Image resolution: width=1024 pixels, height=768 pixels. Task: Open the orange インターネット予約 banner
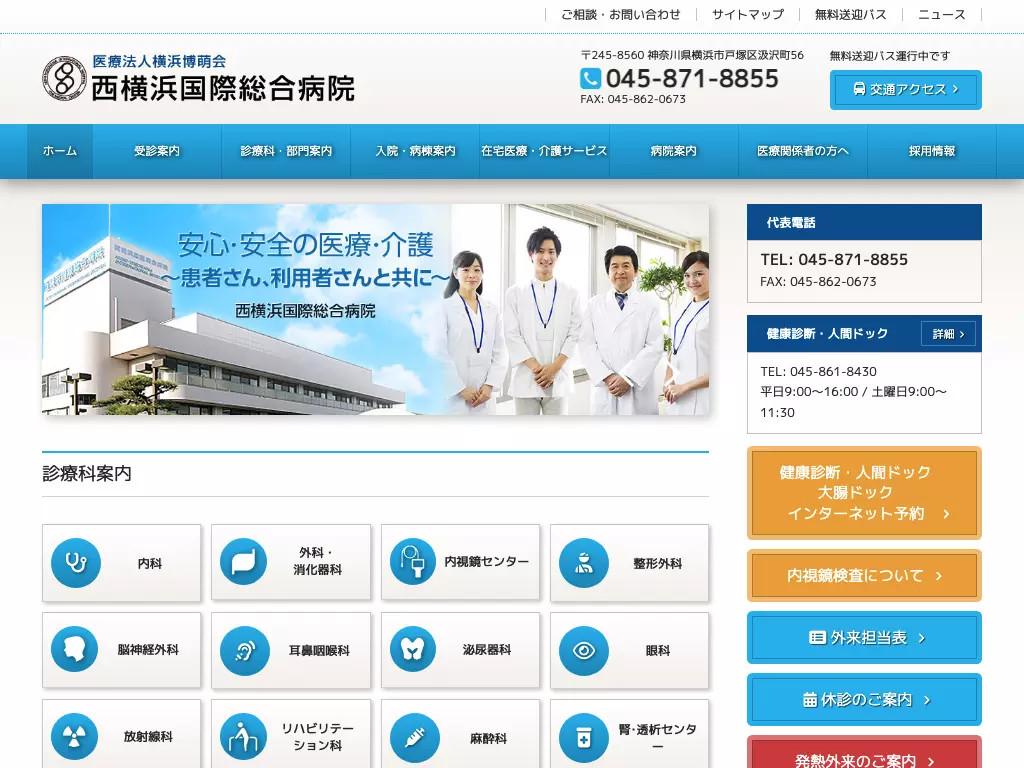click(x=864, y=492)
